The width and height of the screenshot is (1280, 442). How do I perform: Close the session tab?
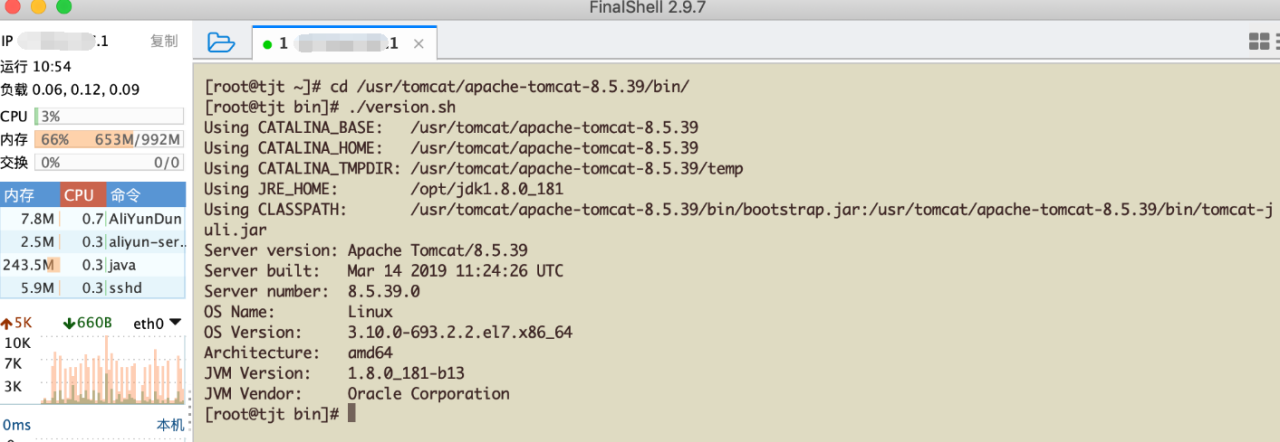pyautogui.click(x=419, y=44)
